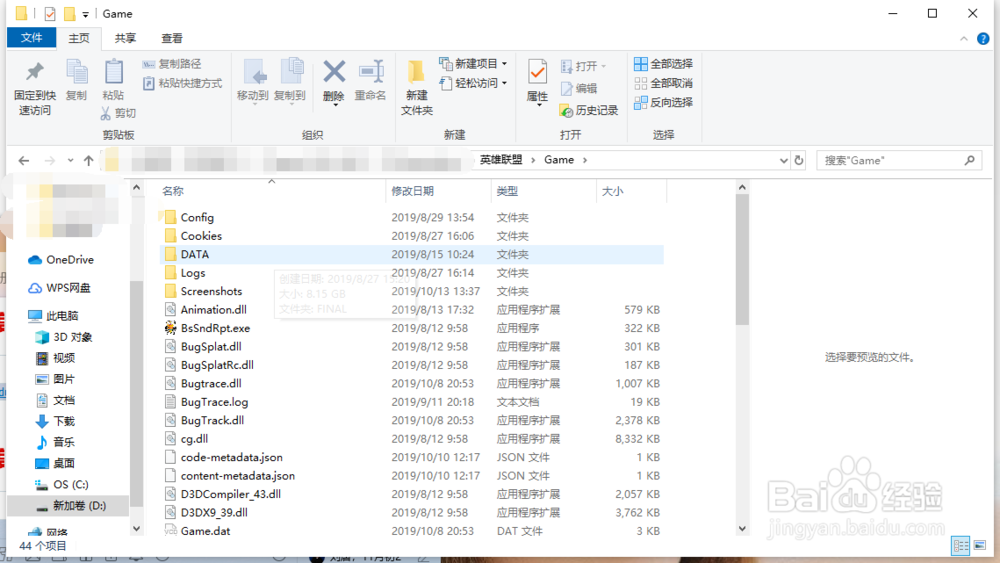The height and width of the screenshot is (563, 1000).
Task: Select OneDrive in navigation pane
Action: (61, 260)
